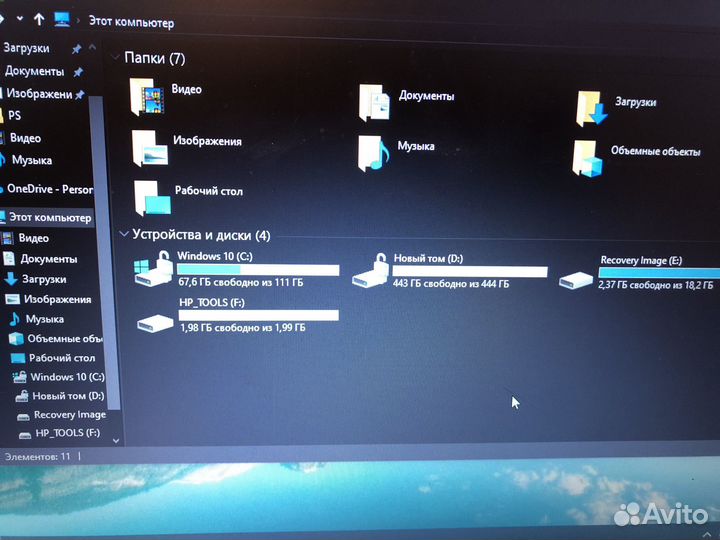The height and width of the screenshot is (540, 720).
Task: Open Видео under Этот компьютер in sidebar
Action: [34, 238]
